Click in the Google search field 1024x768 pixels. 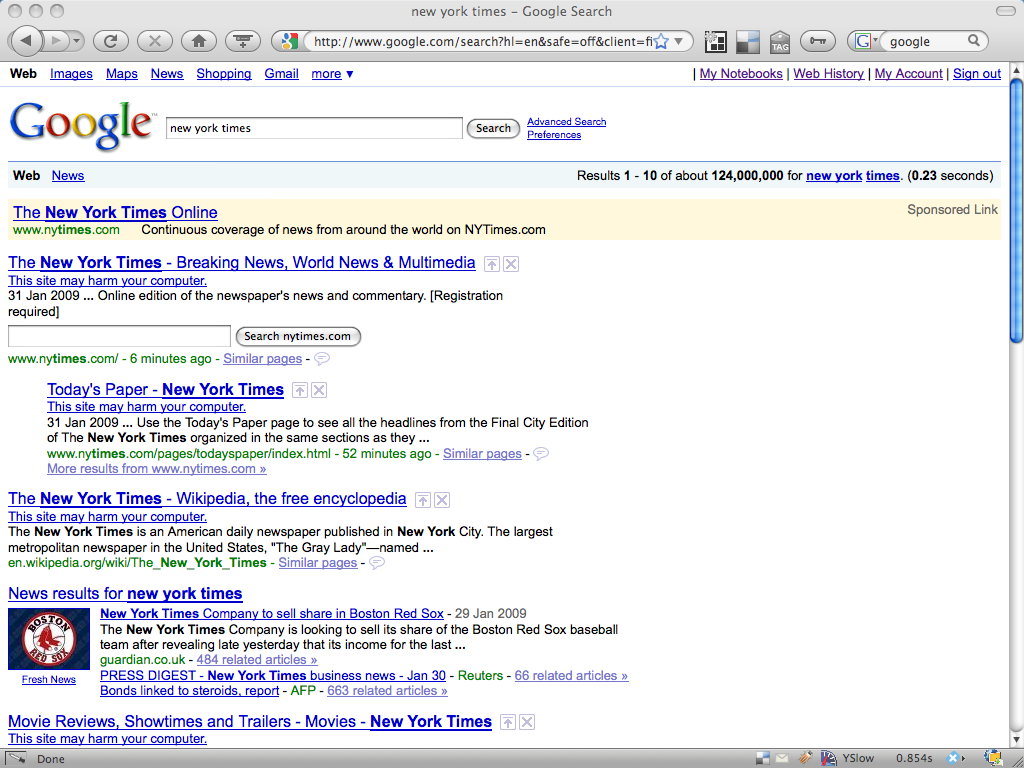tap(313, 128)
